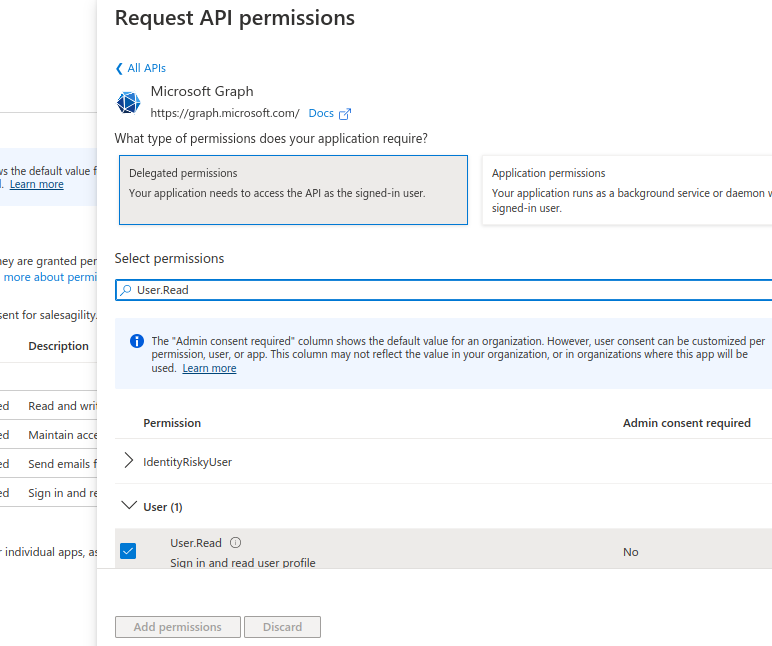Click the 'Read and wri' row in background table

pyautogui.click(x=48, y=406)
